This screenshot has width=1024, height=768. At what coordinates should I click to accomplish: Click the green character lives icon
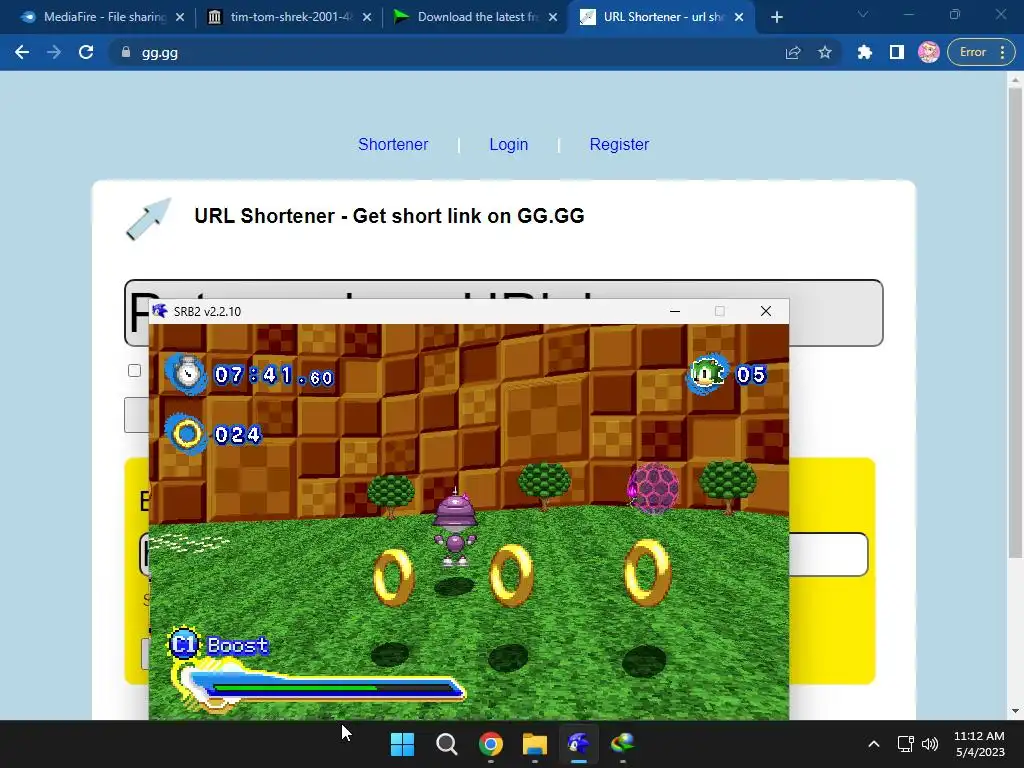[x=708, y=374]
